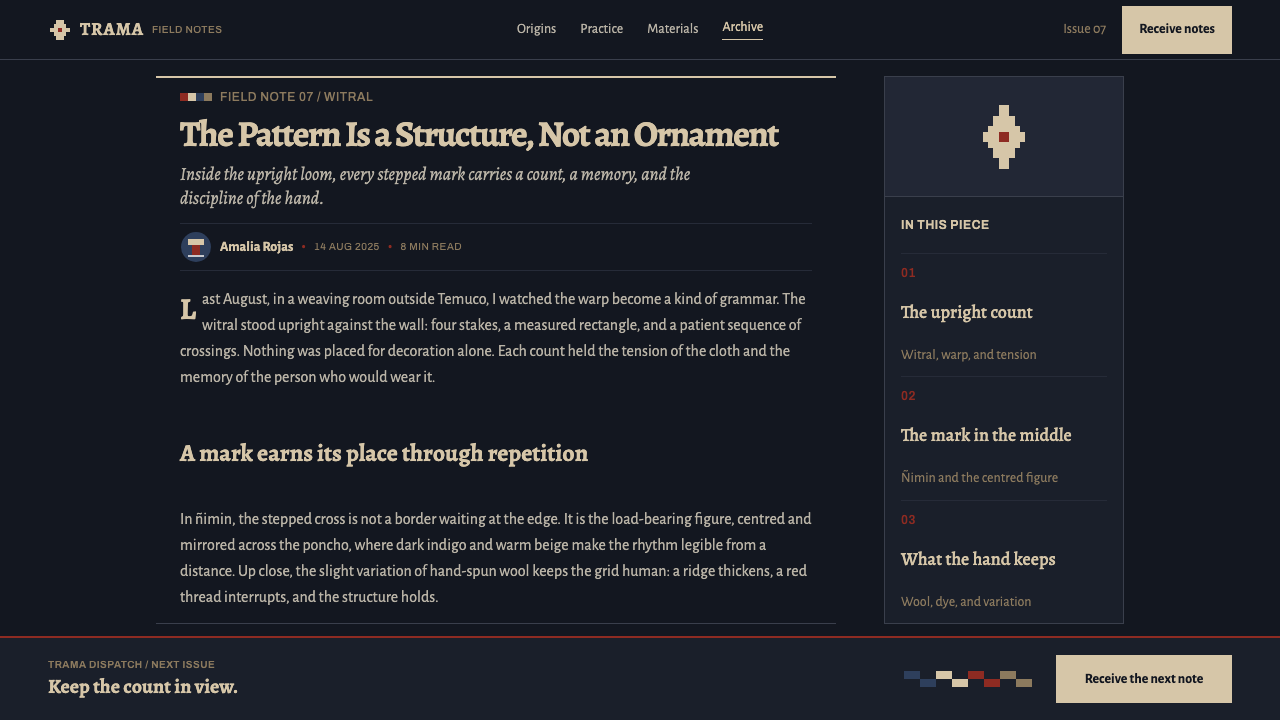Click the colored squares beside Field Note 07
1280x720 pixels.
pos(196,97)
